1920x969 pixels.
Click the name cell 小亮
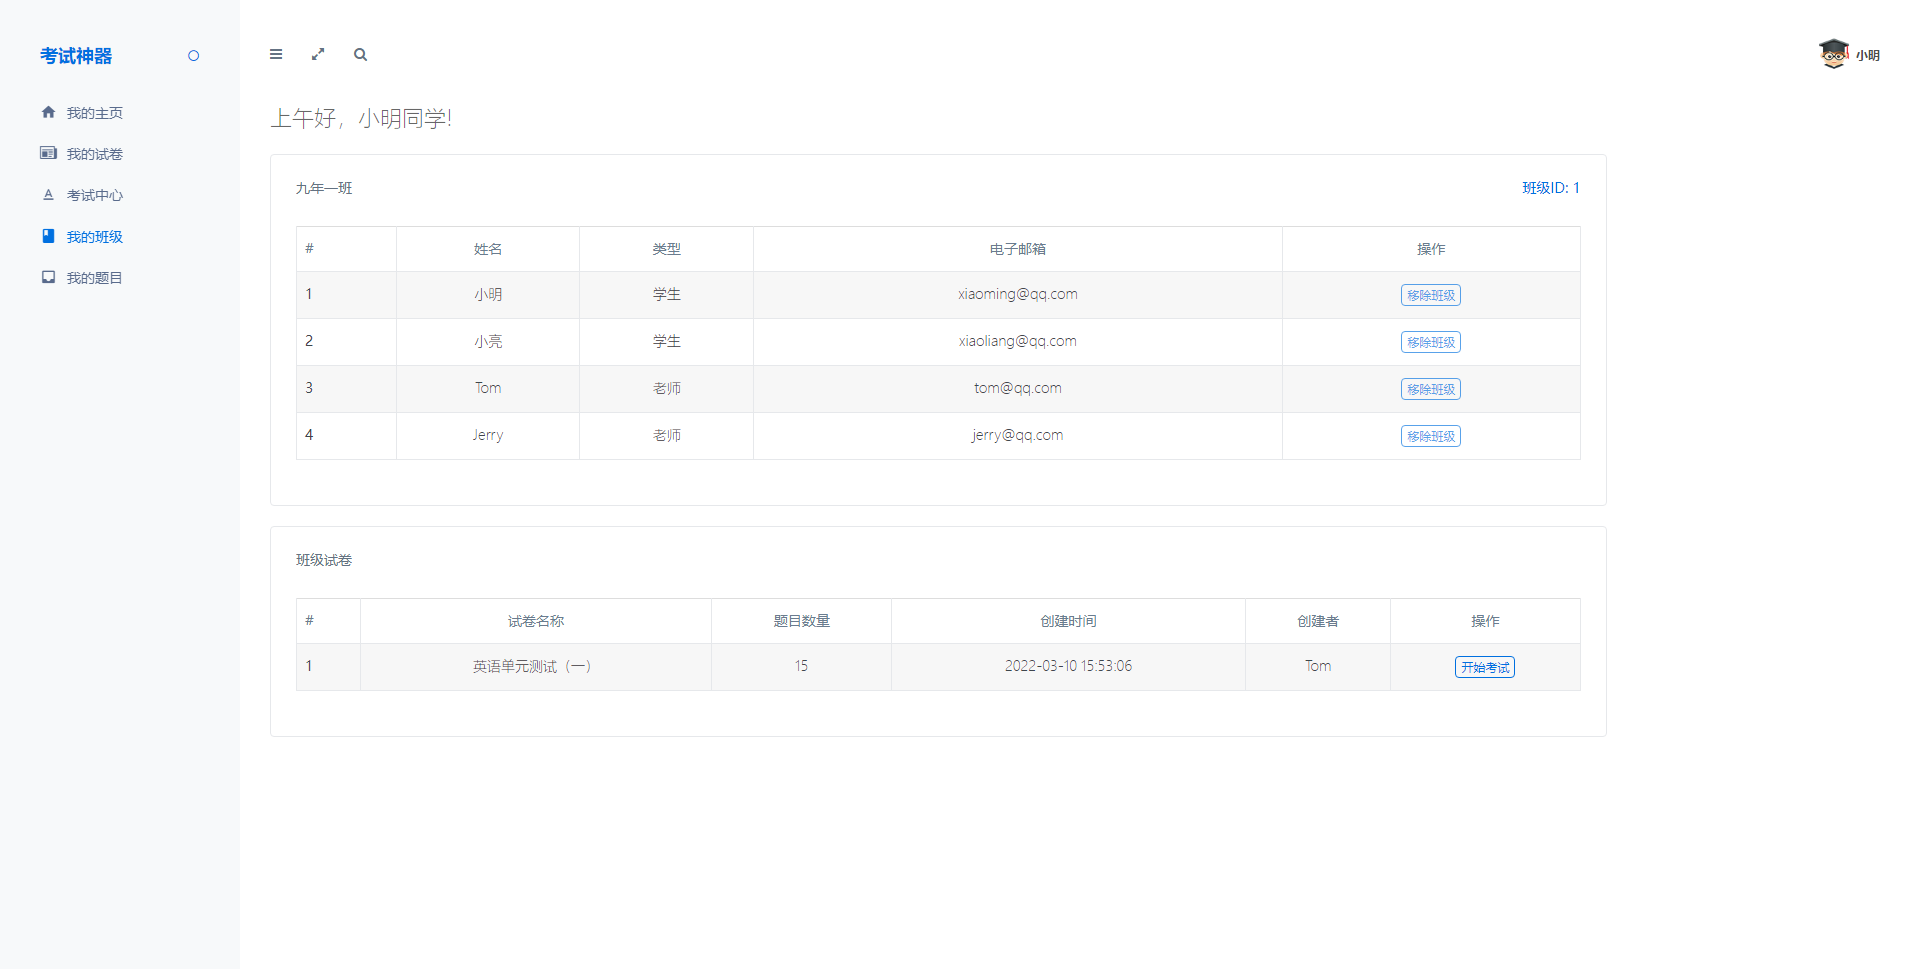[x=488, y=341]
